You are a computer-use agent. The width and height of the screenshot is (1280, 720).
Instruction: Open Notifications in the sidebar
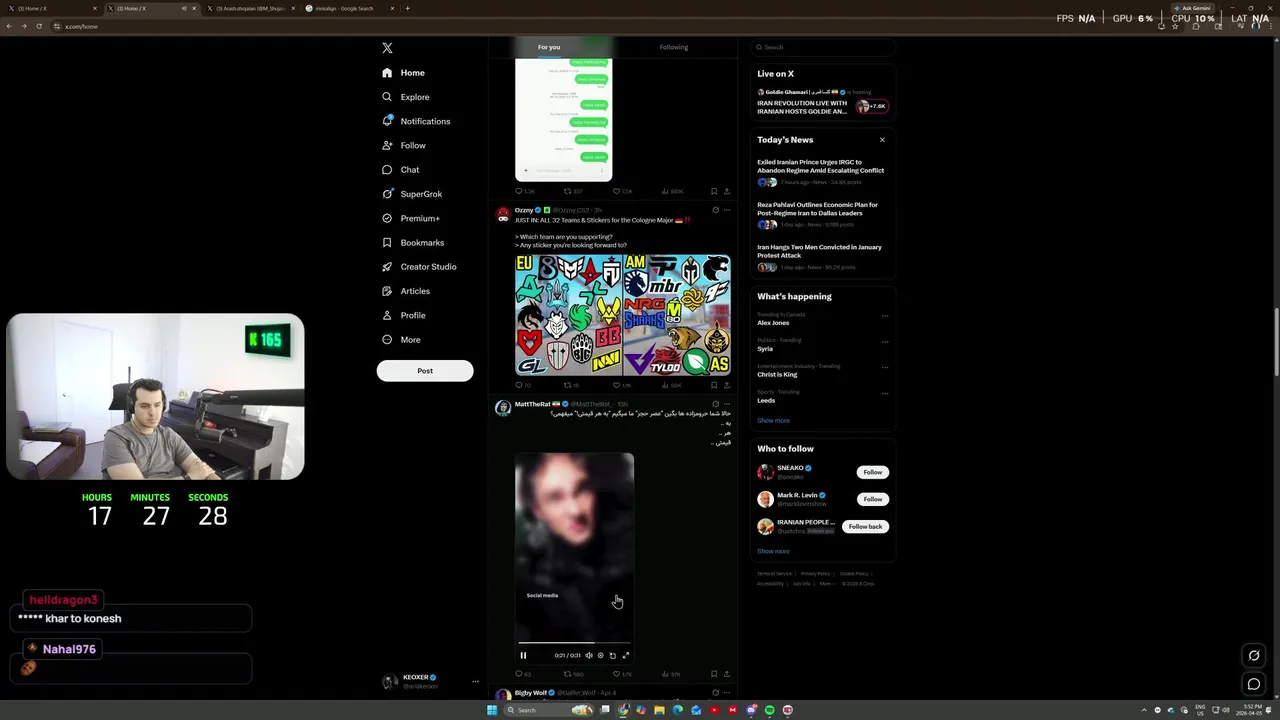click(416, 121)
